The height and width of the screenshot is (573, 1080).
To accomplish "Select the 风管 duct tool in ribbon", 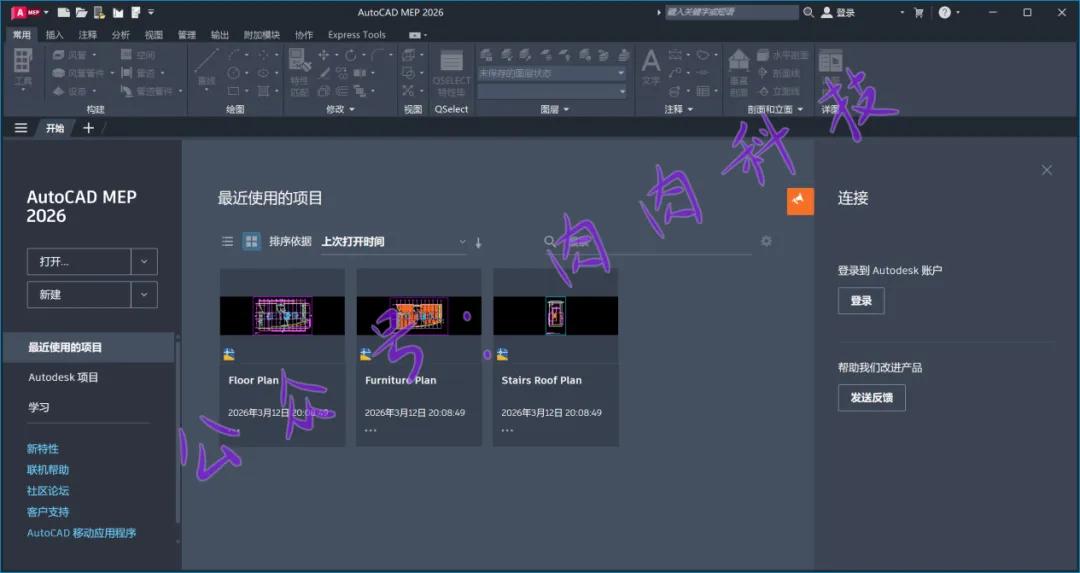I will pyautogui.click(x=70, y=55).
